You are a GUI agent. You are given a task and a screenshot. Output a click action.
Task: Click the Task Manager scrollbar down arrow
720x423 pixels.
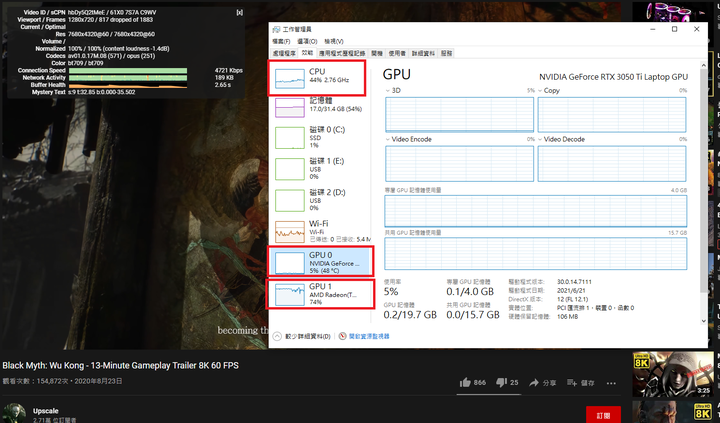703,321
